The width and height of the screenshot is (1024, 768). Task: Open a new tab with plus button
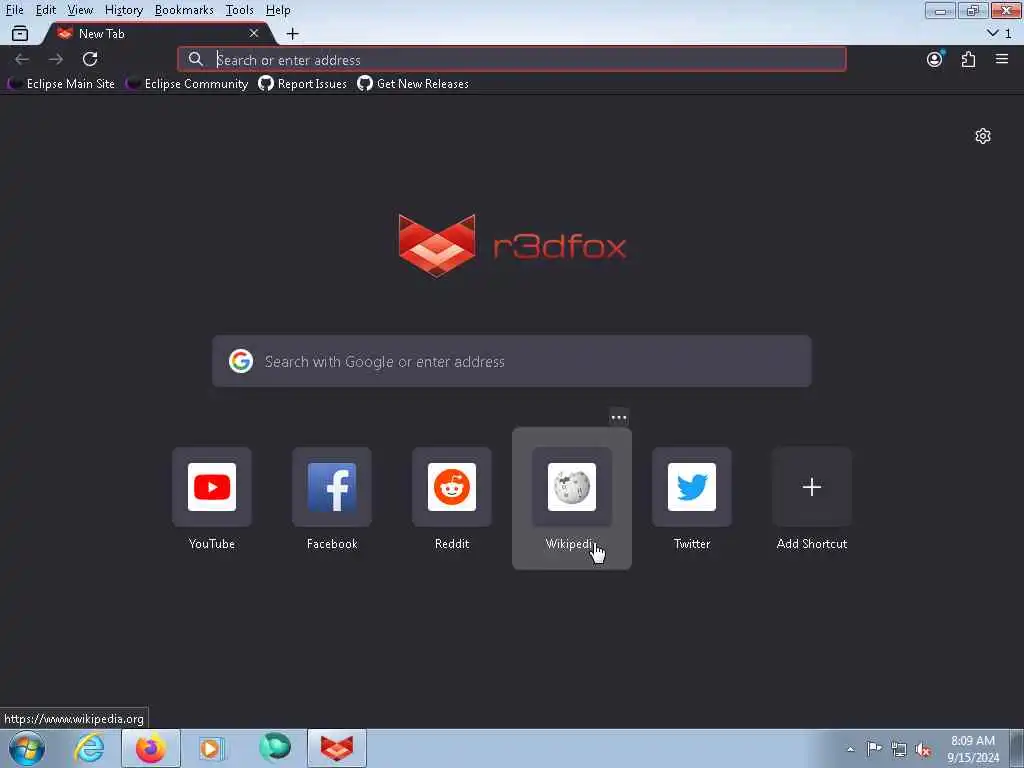click(x=293, y=33)
